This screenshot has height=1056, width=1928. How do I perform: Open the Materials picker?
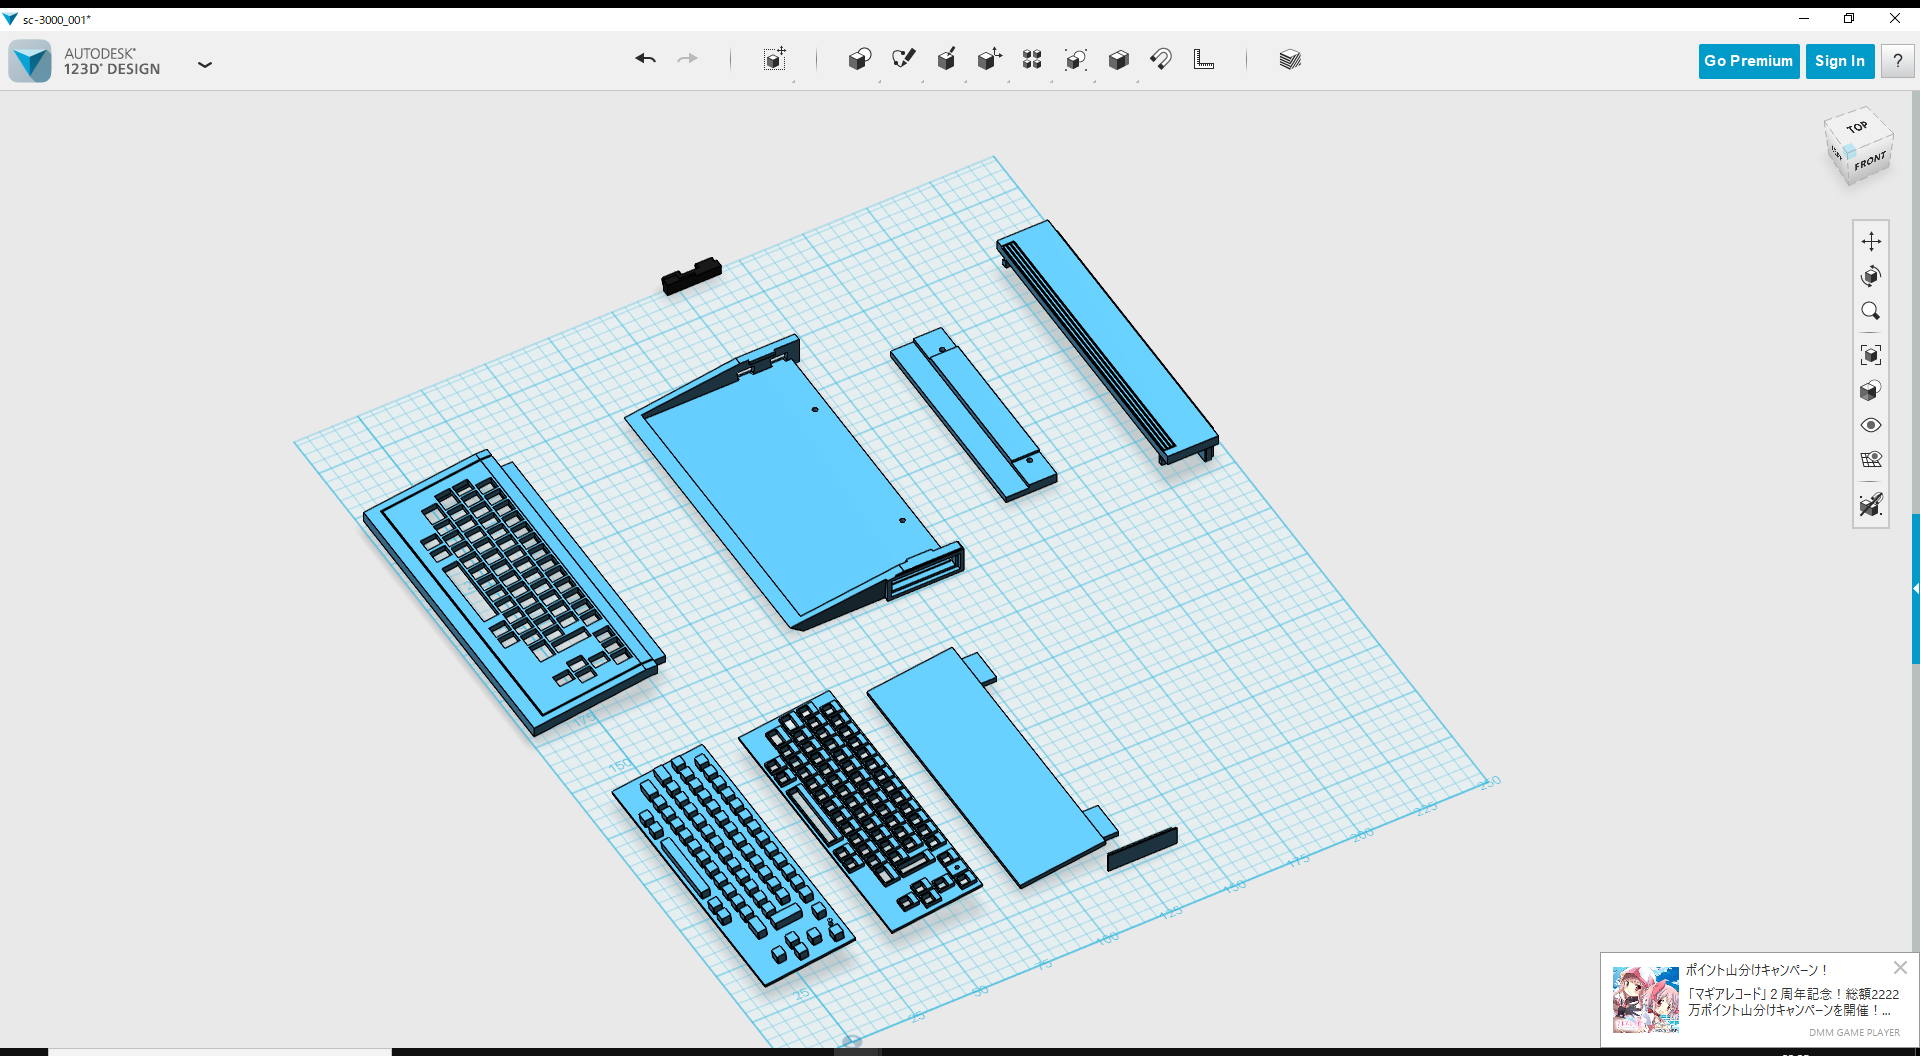tap(1290, 59)
